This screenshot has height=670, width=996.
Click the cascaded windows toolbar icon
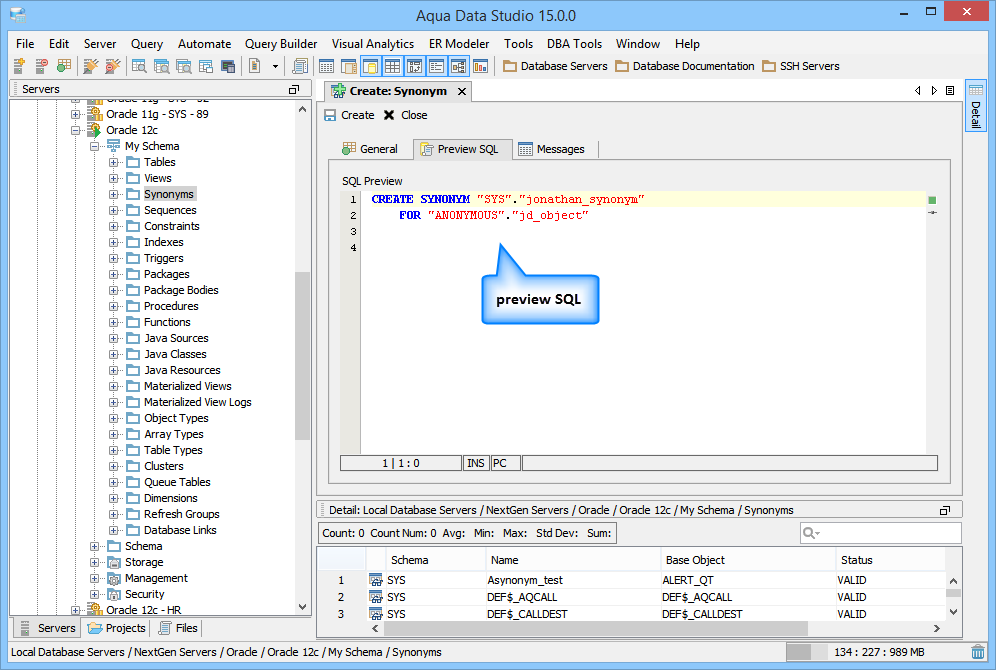coord(206,65)
